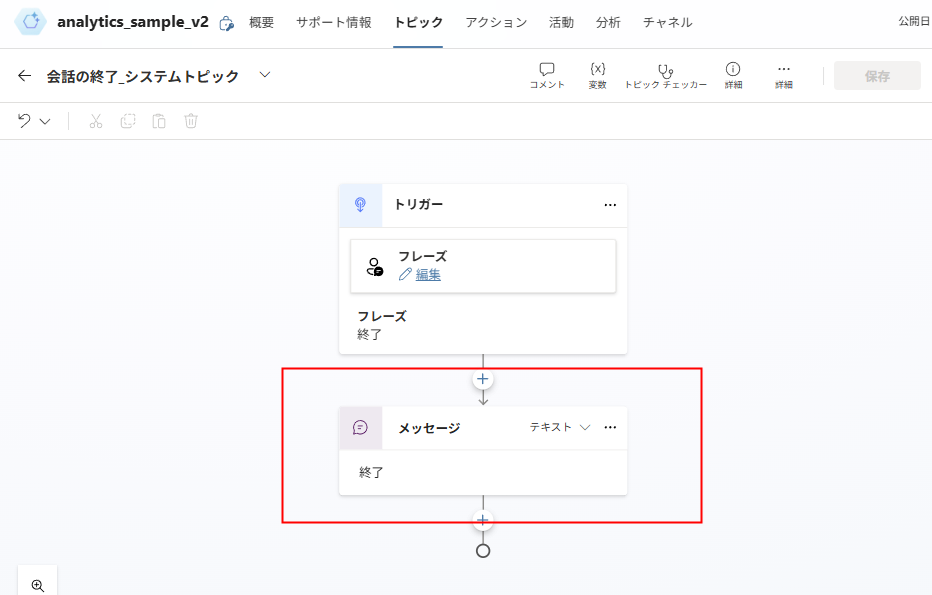
Task: Click the delete trash can icon
Action: [191, 121]
